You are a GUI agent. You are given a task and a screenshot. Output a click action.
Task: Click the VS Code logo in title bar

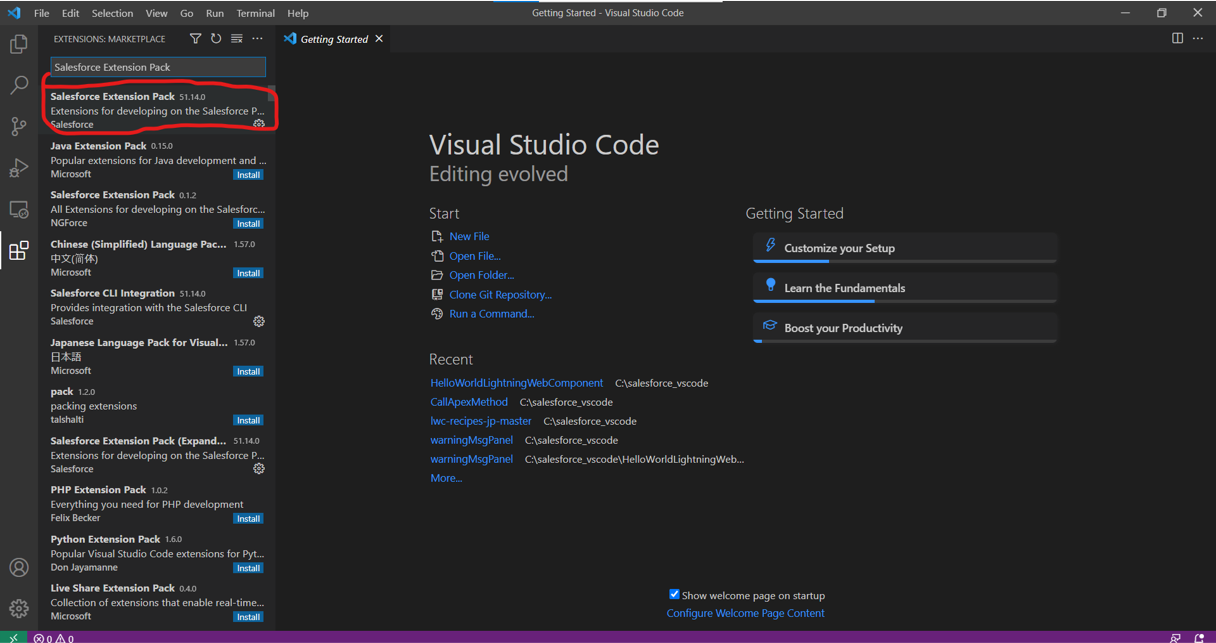pos(14,13)
